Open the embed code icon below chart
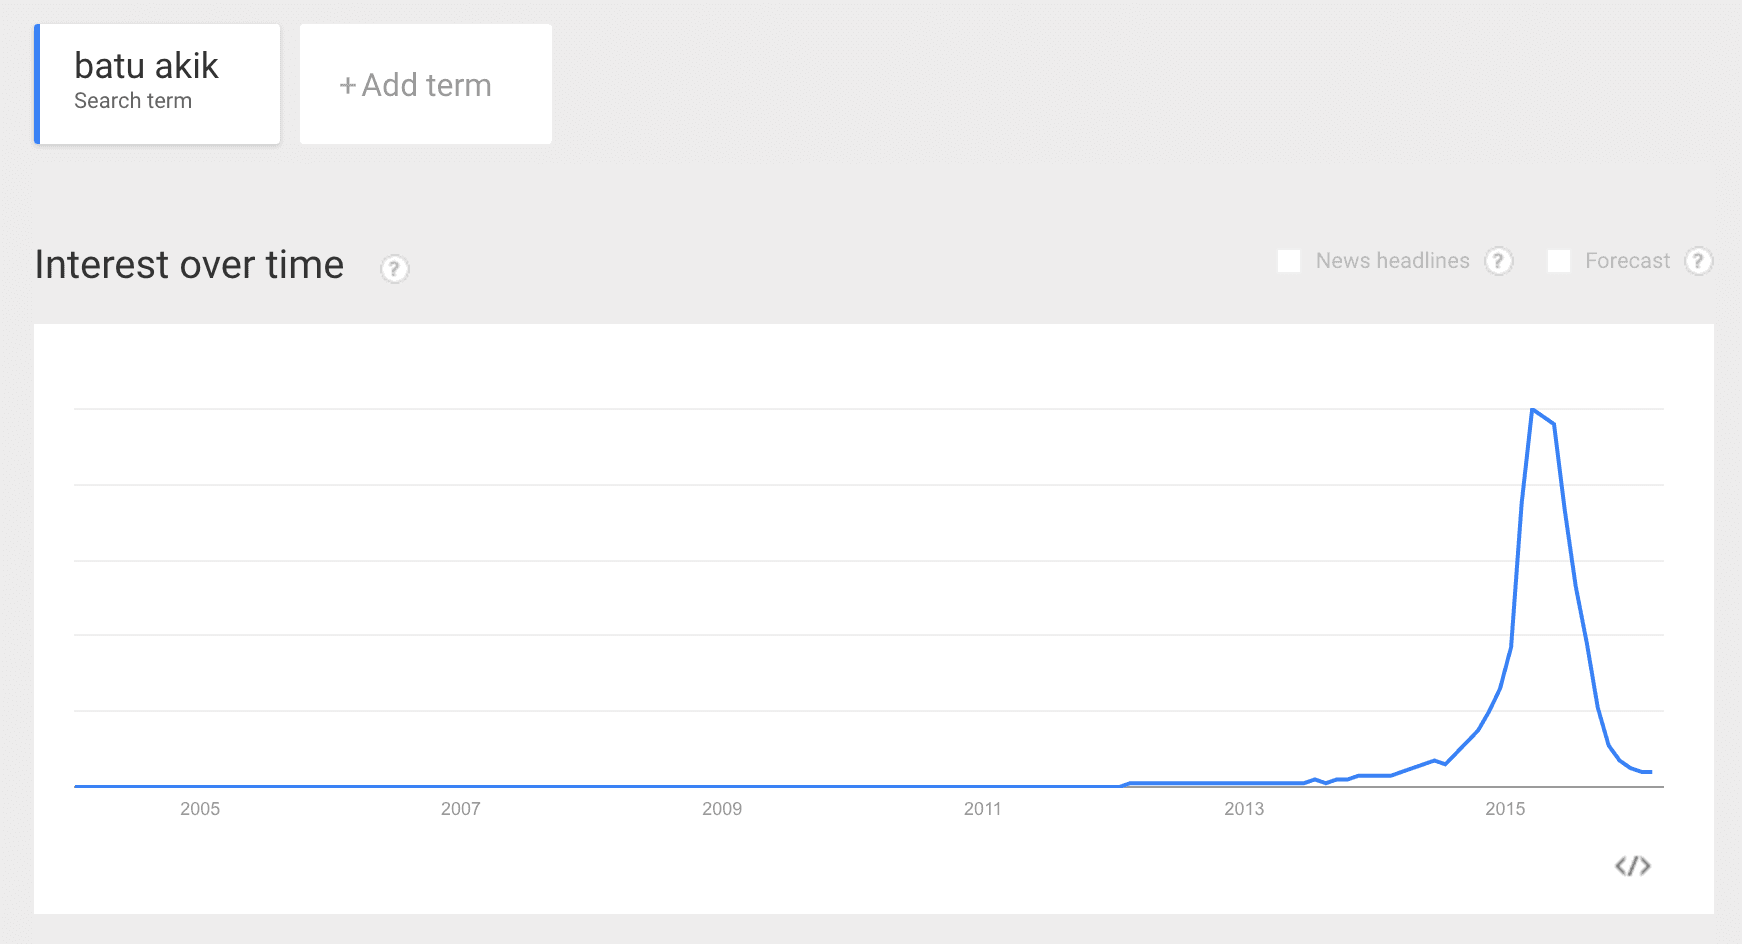 (1632, 866)
